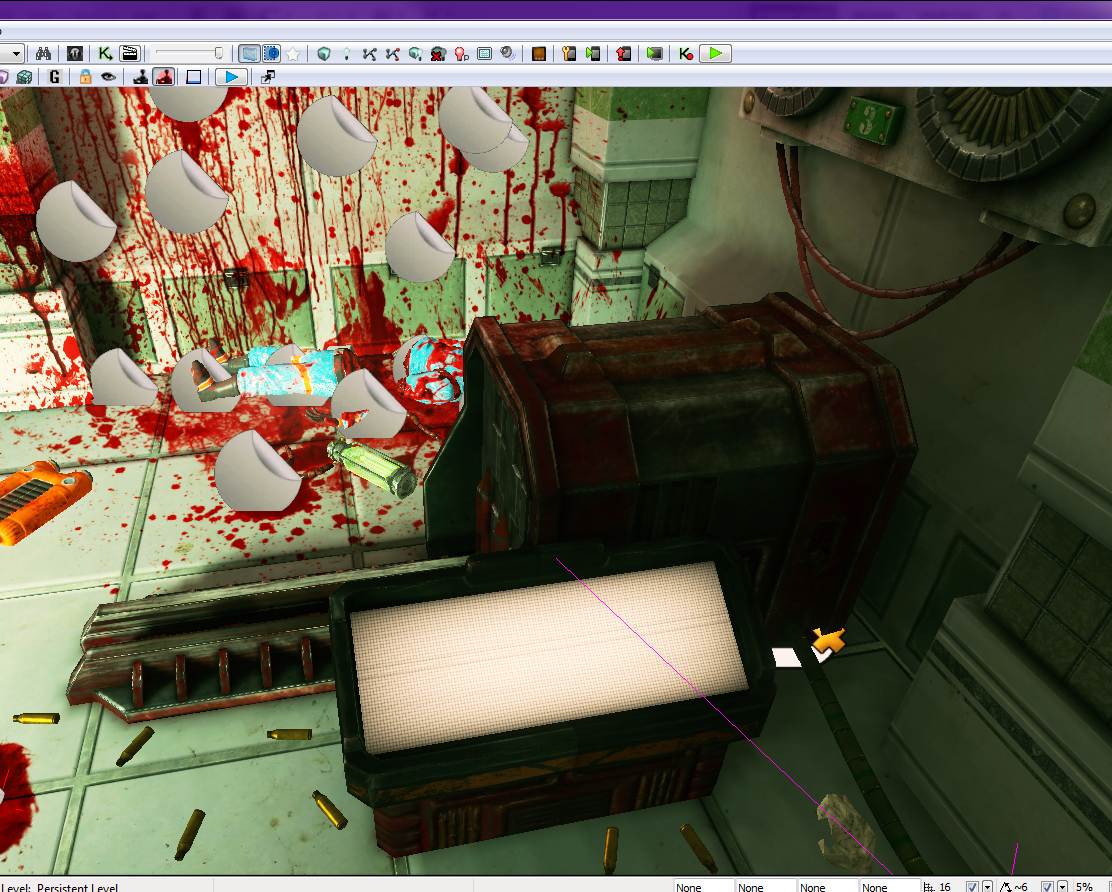Click the red X build icon

point(438,54)
